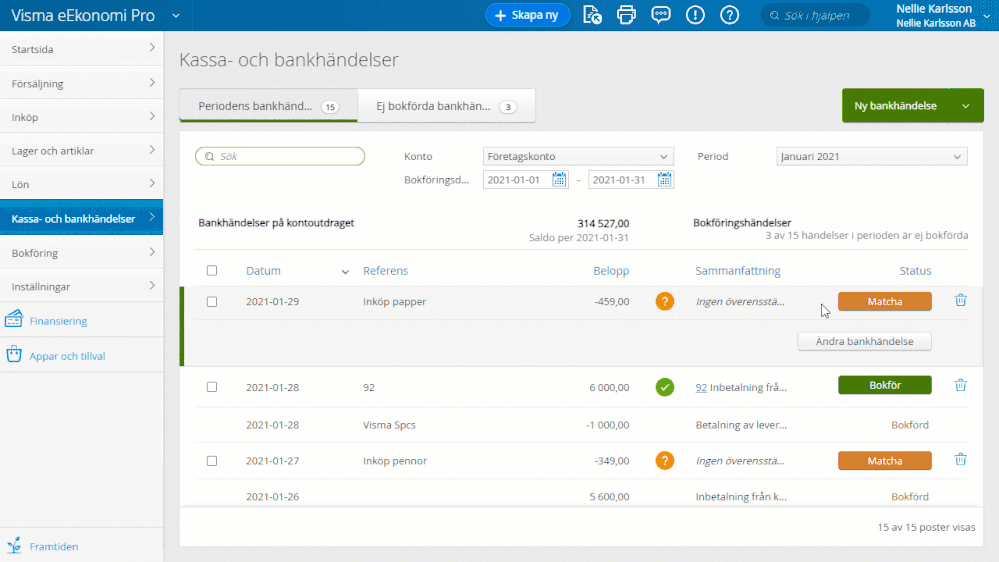Toggle the select-all checkbox in header
The width and height of the screenshot is (999, 562).
click(x=211, y=271)
